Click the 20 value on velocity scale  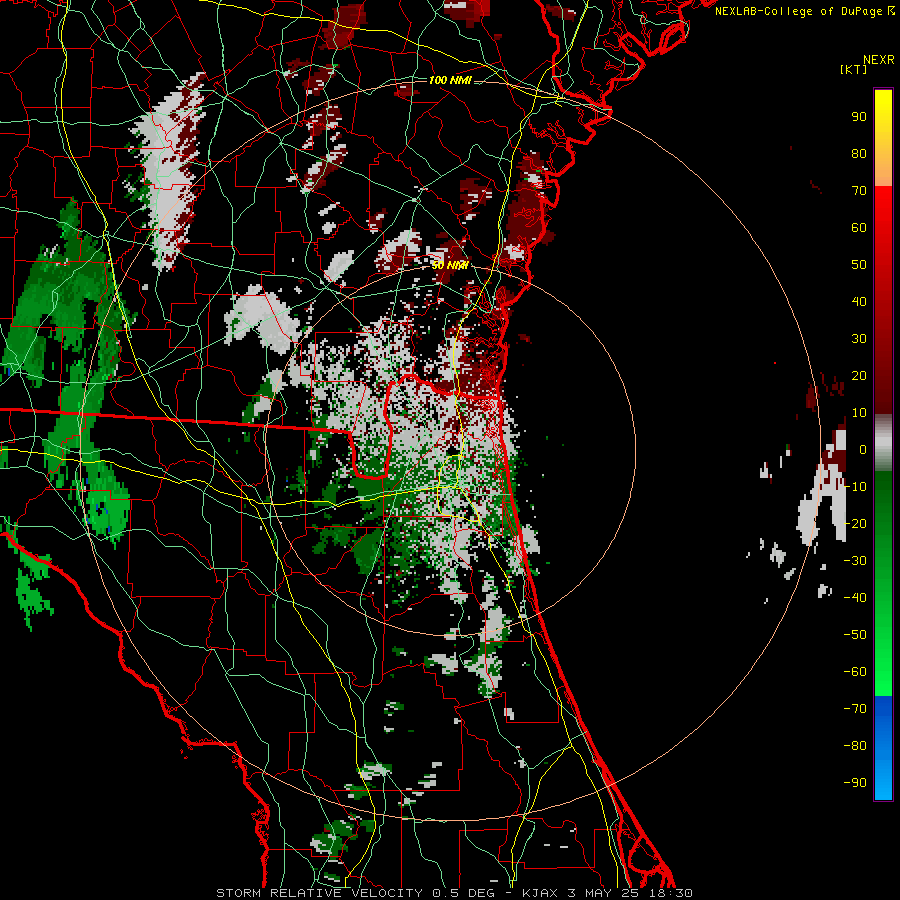(x=859, y=376)
